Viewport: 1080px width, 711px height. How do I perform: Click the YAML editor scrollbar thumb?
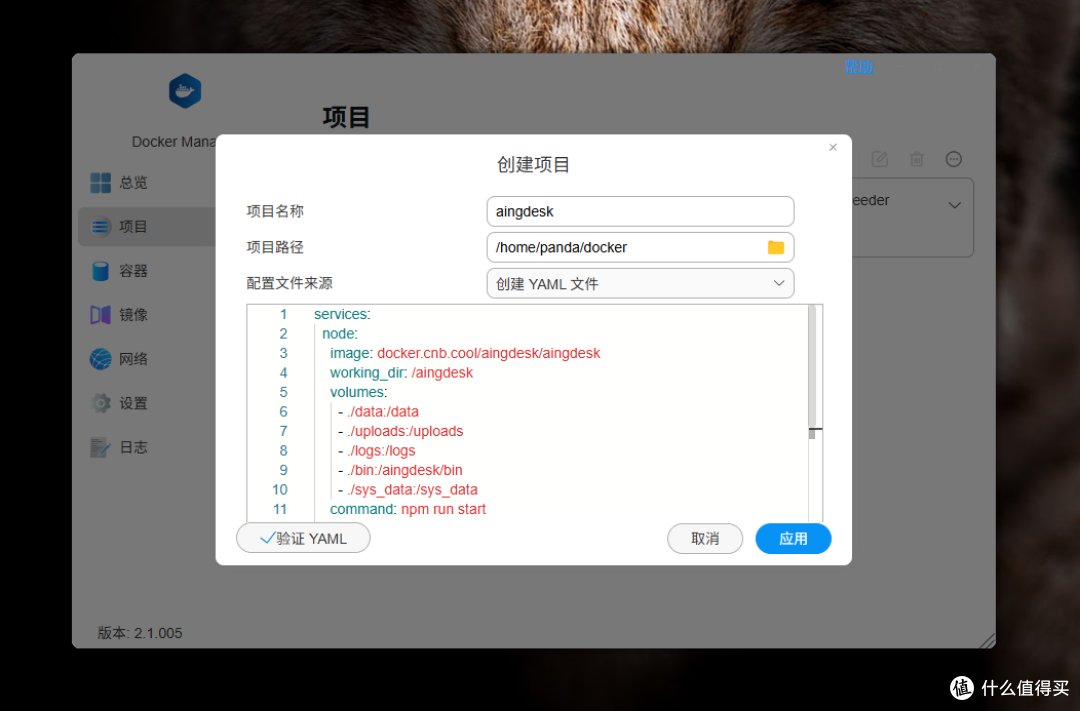[812, 369]
